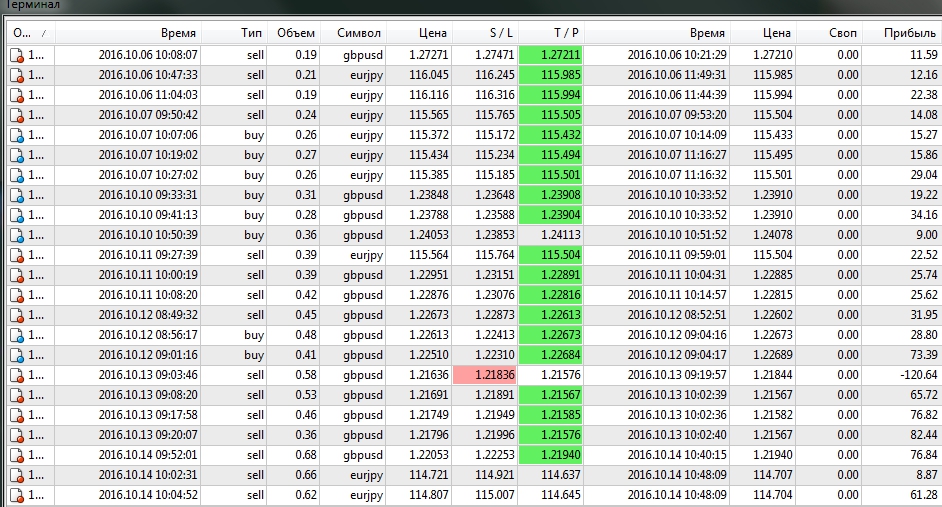The image size is (942, 507).
Task: Click buy order icon in row 2016.10.07 10:07:06
Action: pyautogui.click(x=16, y=135)
